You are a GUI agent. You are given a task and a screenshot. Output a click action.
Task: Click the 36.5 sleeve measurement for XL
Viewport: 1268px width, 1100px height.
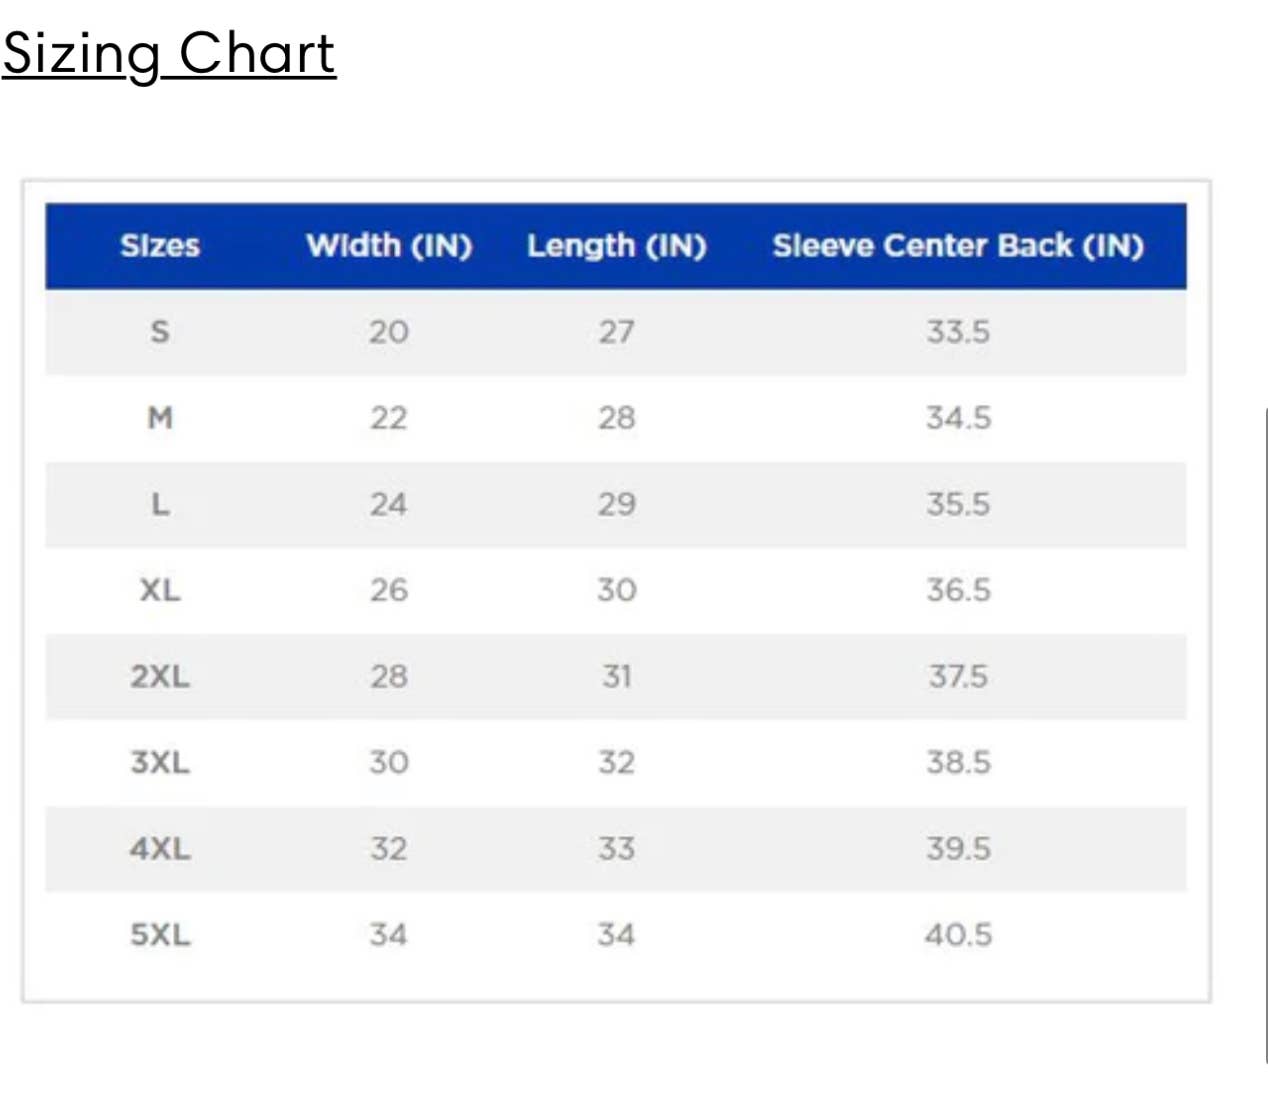[957, 590]
